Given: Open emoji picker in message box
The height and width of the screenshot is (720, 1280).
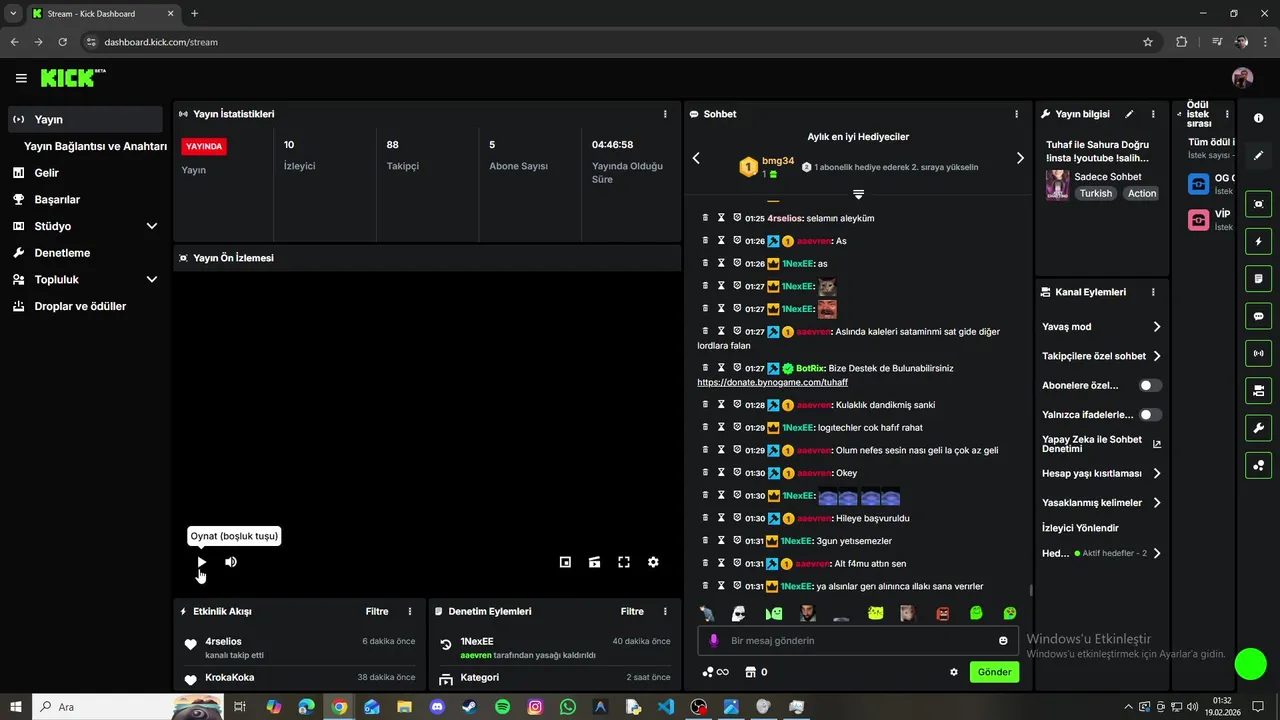Looking at the screenshot, I should click(1003, 641).
